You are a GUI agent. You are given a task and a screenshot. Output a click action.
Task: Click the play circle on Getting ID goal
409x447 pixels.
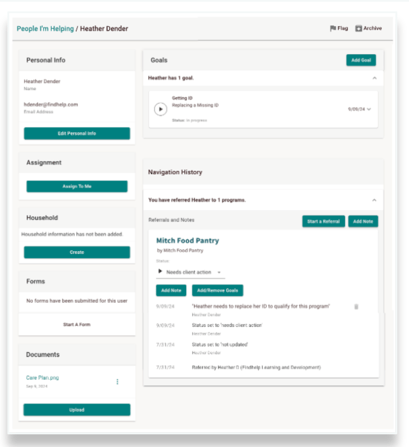click(160, 109)
